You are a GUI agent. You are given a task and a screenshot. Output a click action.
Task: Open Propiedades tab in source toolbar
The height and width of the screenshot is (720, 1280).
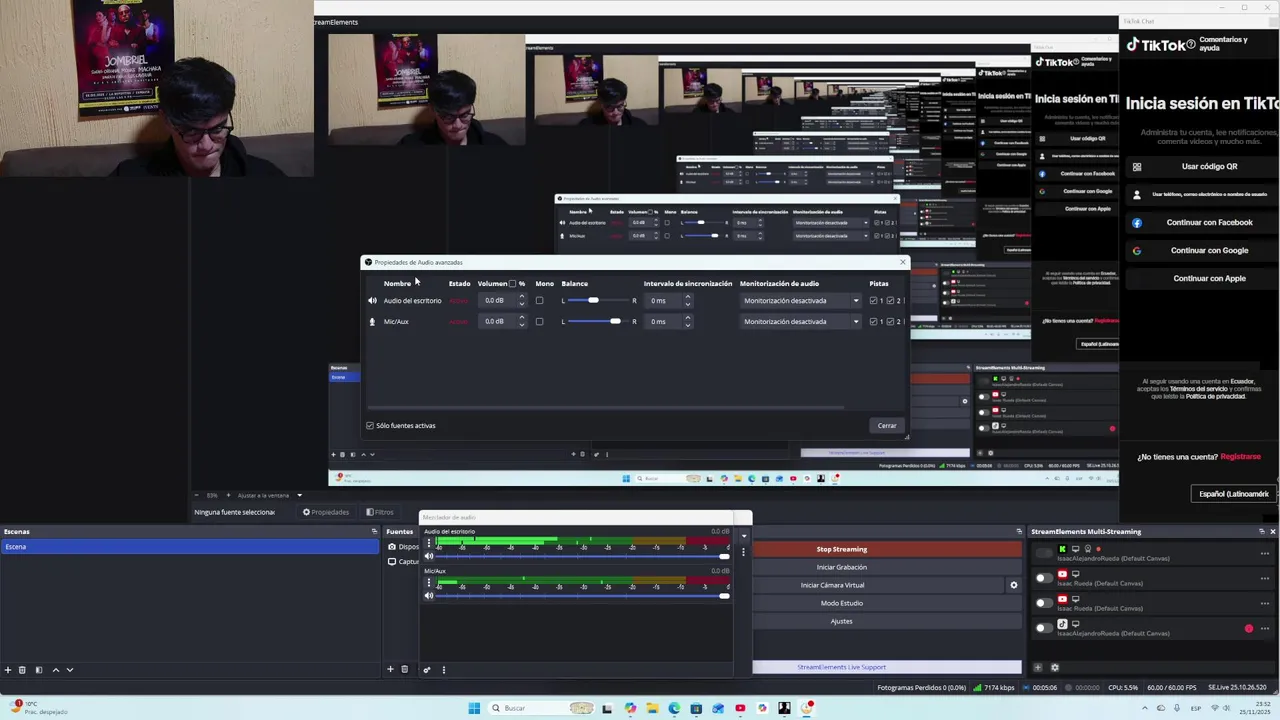coord(326,512)
